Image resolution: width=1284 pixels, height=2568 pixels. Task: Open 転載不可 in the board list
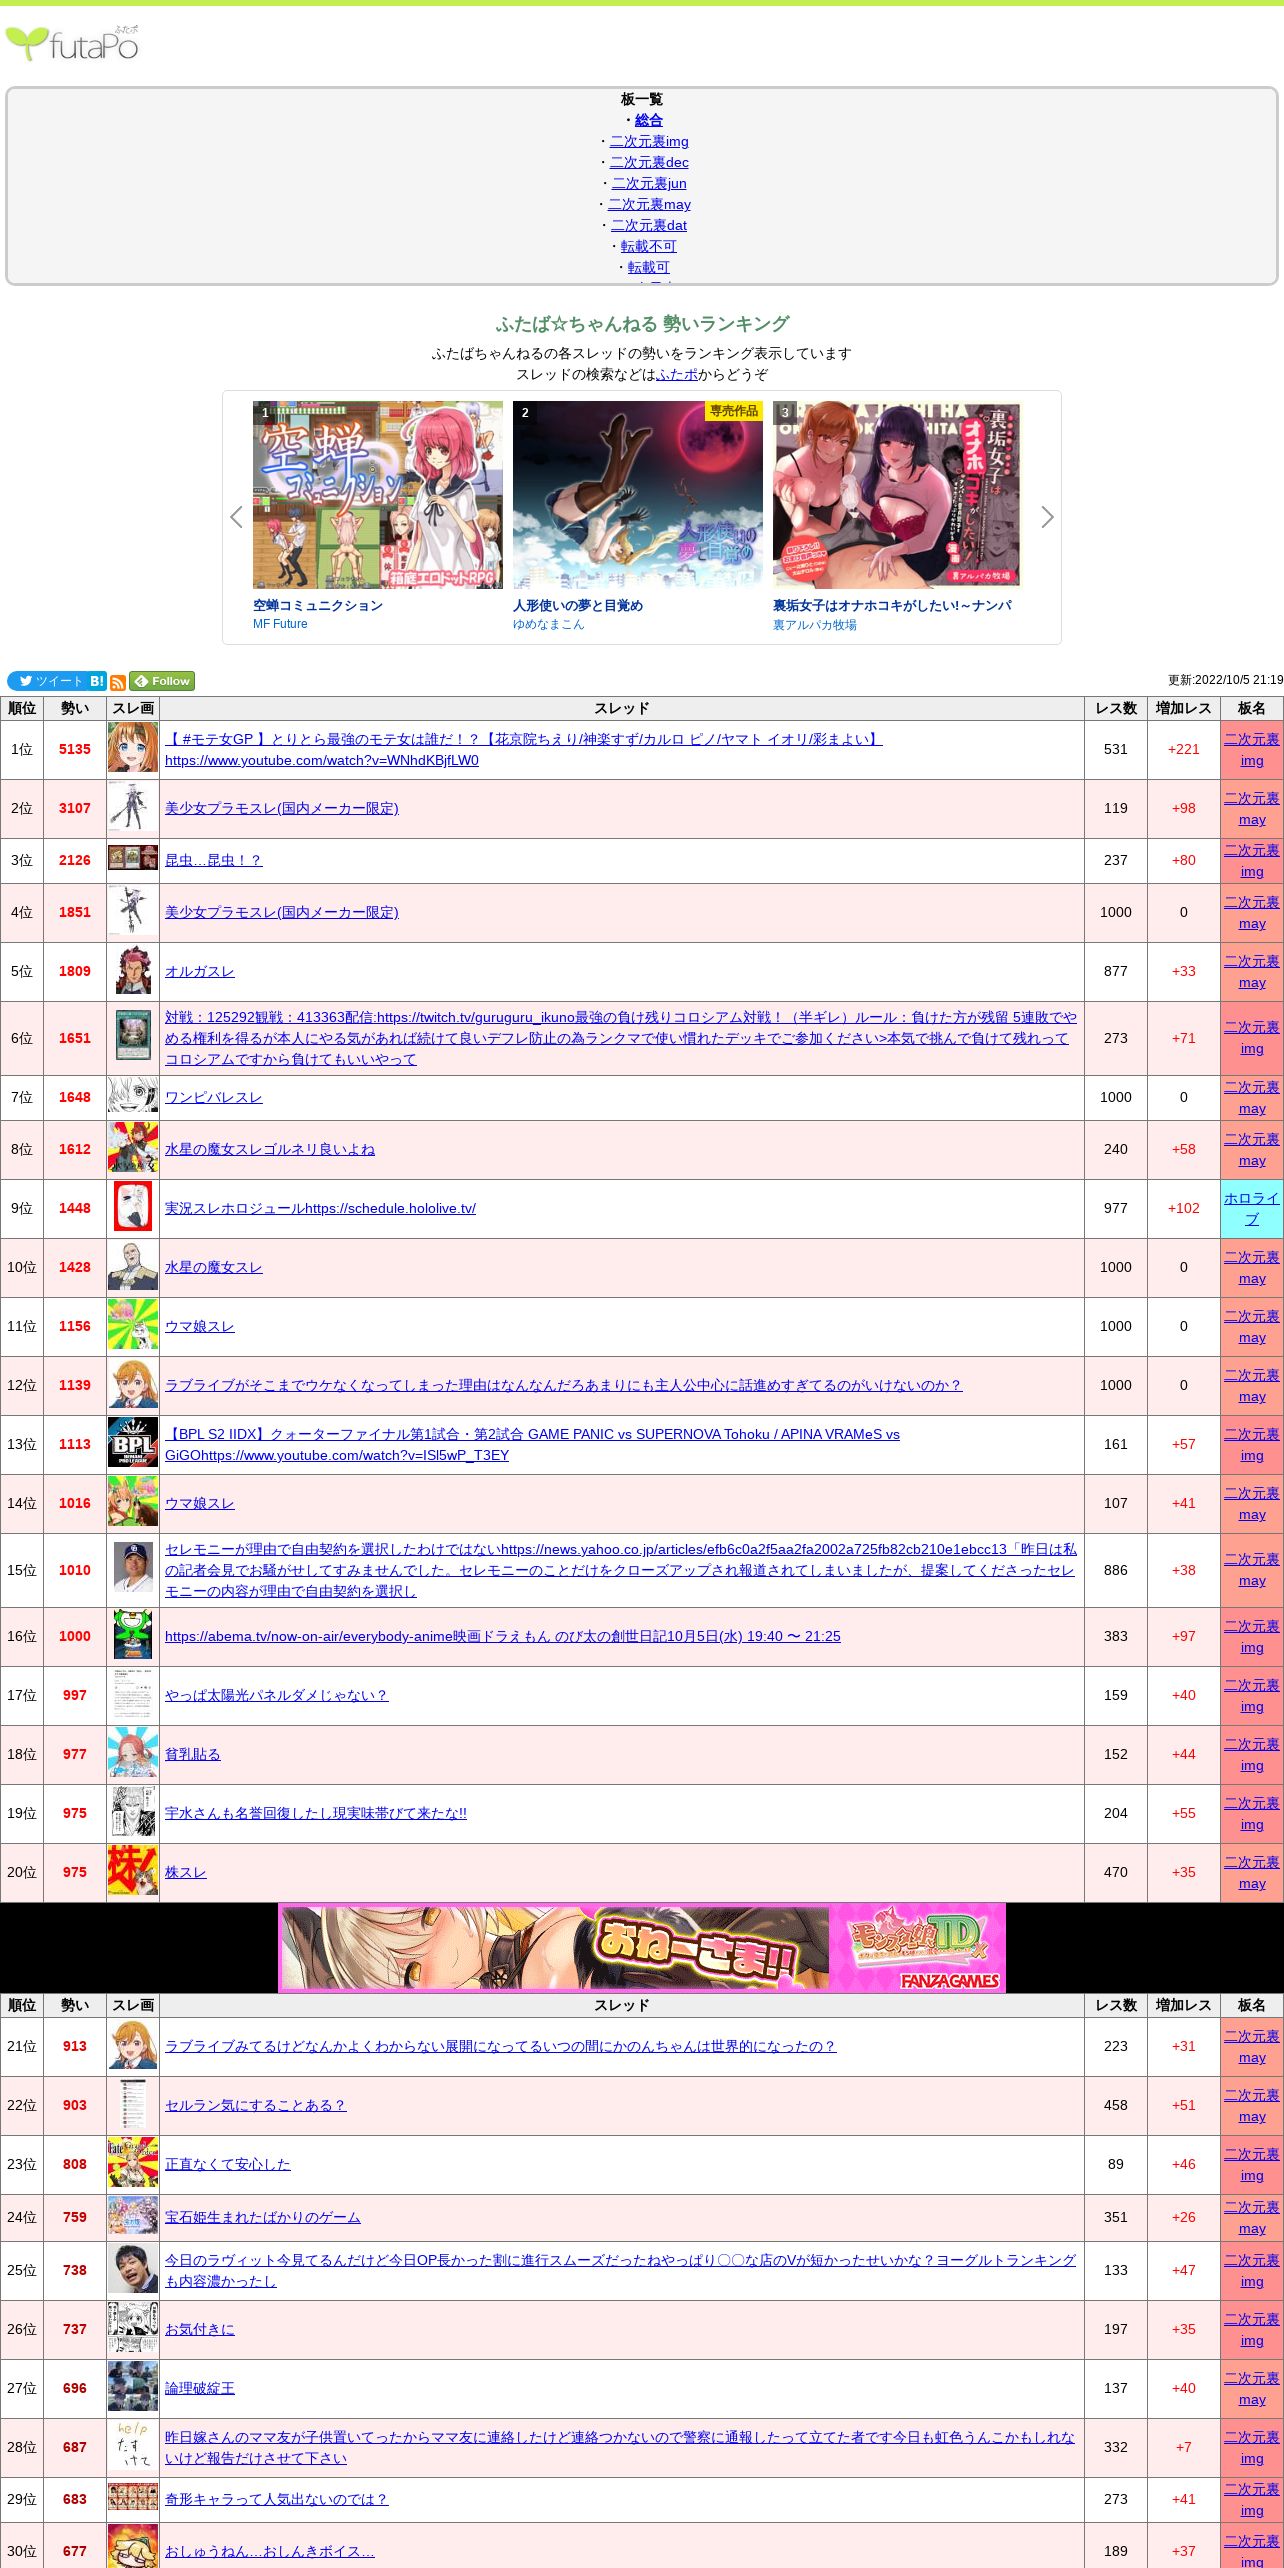(649, 246)
